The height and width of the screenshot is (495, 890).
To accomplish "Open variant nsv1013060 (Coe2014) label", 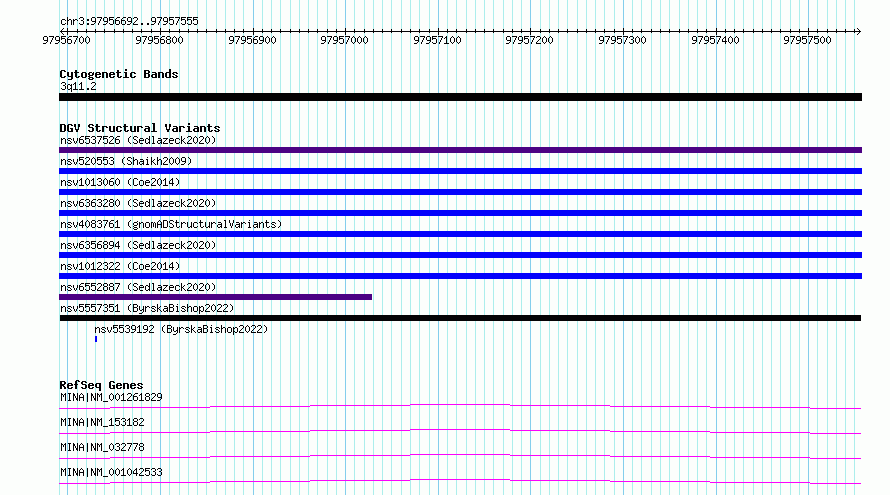I will pyautogui.click(x=120, y=182).
